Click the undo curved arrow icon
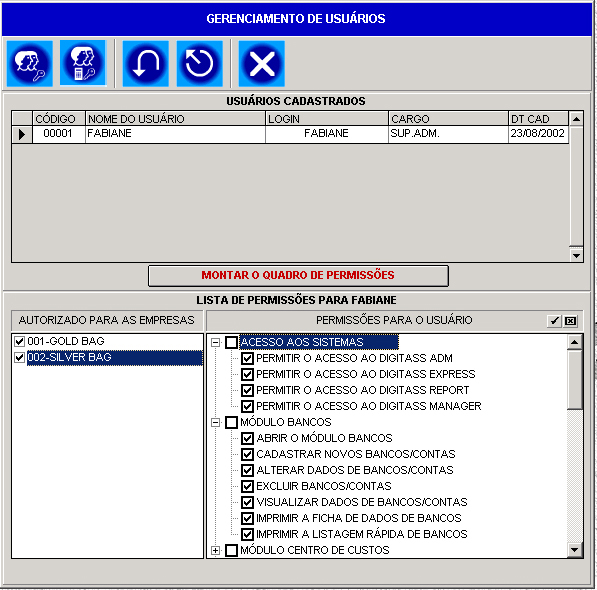 145,64
